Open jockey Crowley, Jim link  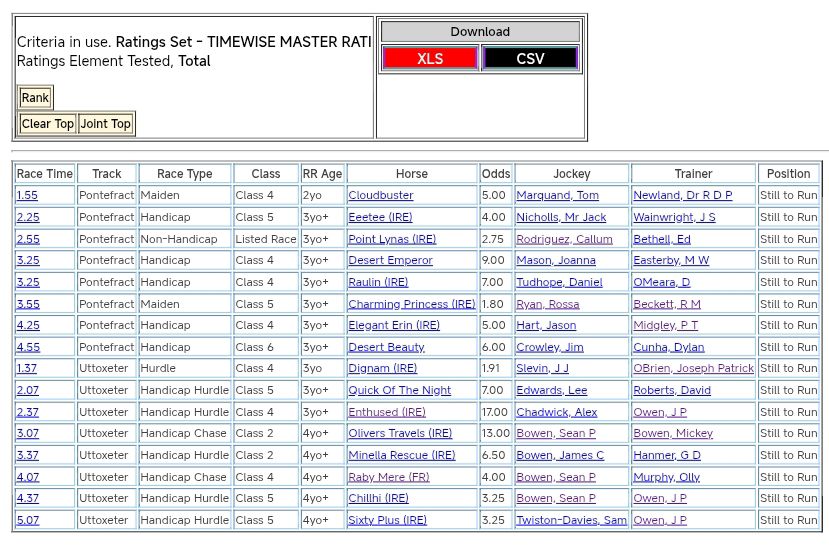pyautogui.click(x=549, y=347)
